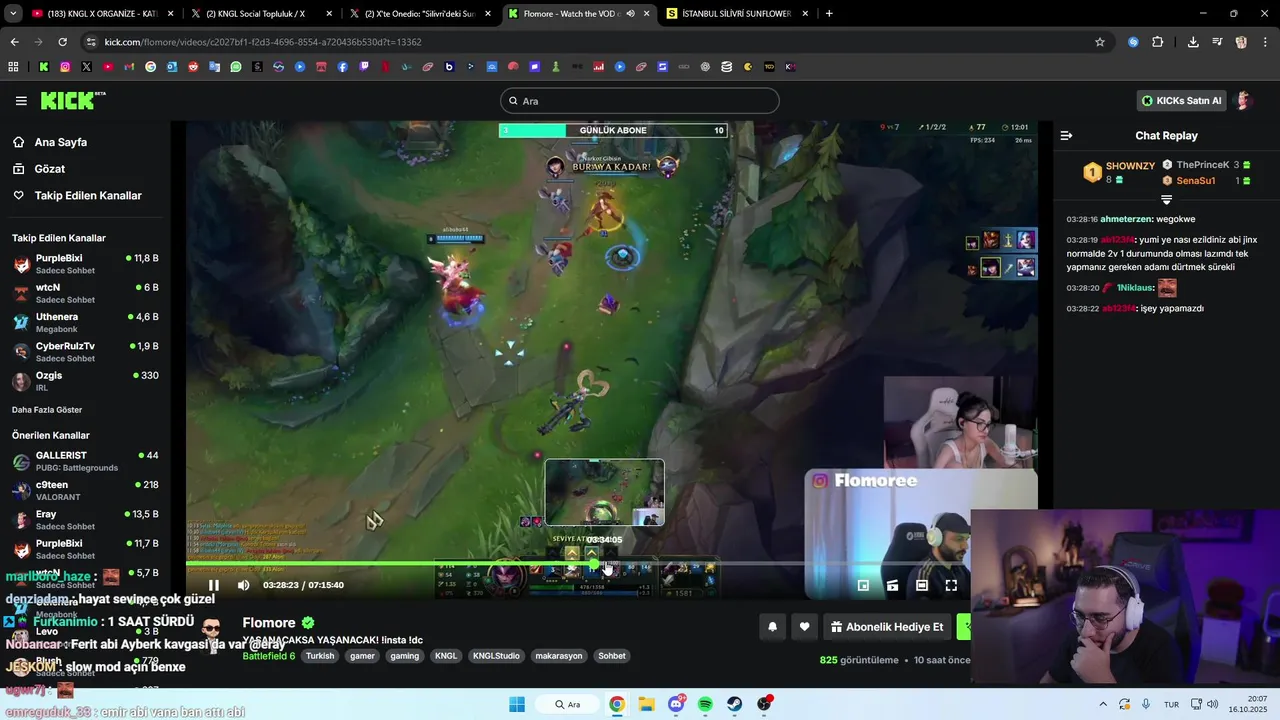
Task: Mute the video player volume
Action: tap(243, 585)
